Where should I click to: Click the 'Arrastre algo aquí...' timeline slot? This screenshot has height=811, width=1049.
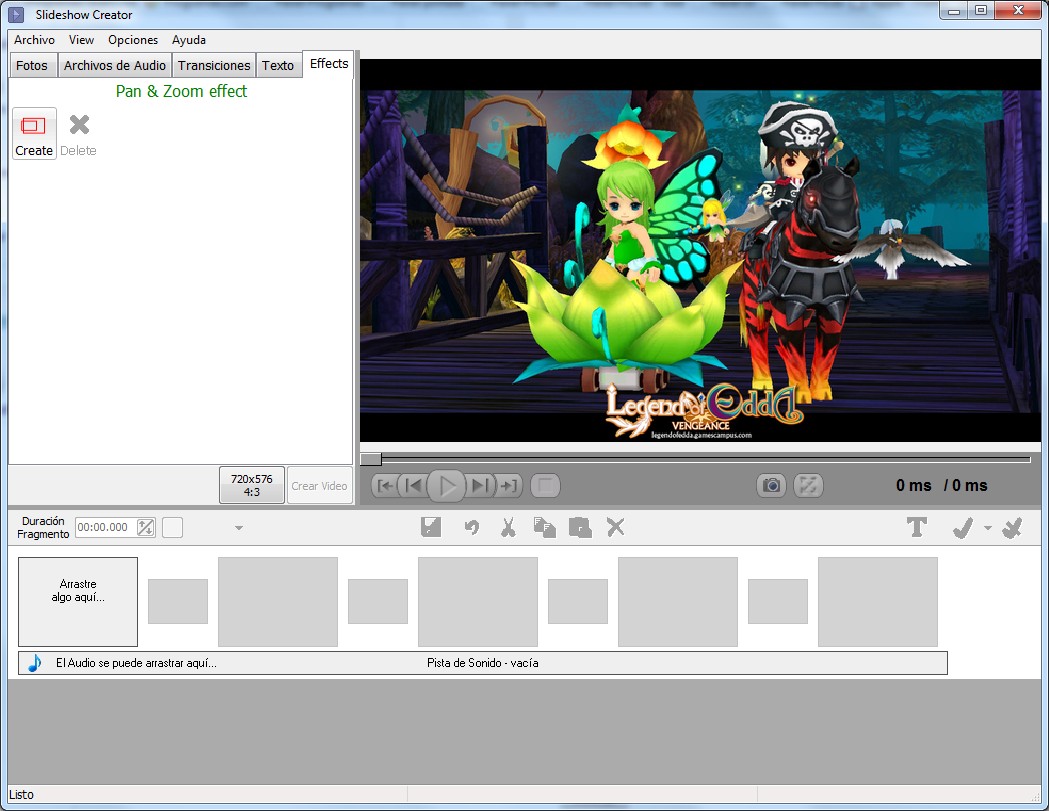78,602
